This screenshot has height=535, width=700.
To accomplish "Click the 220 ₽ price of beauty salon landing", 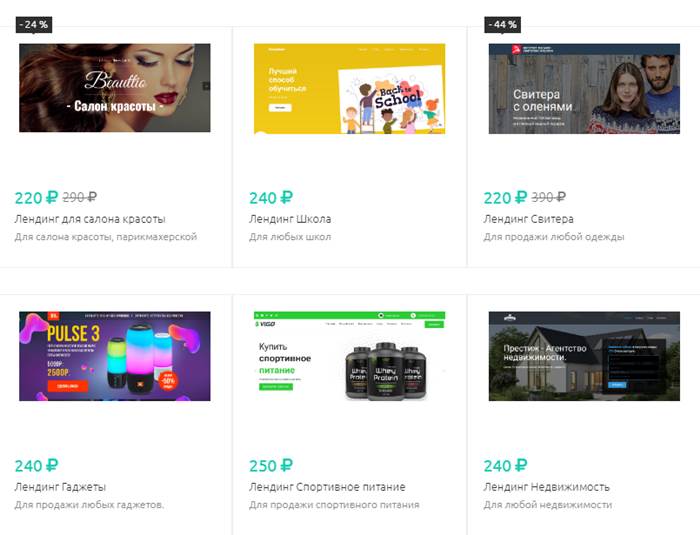I will pyautogui.click(x=36, y=197).
